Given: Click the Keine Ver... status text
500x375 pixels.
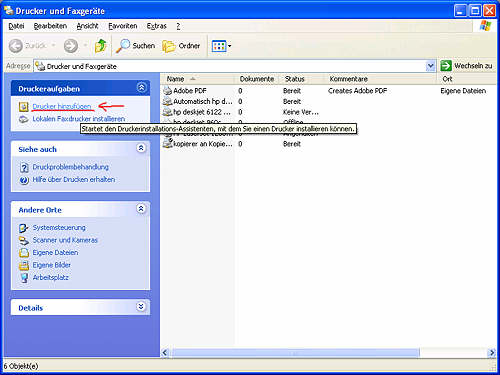Looking at the screenshot, I should [x=301, y=112].
